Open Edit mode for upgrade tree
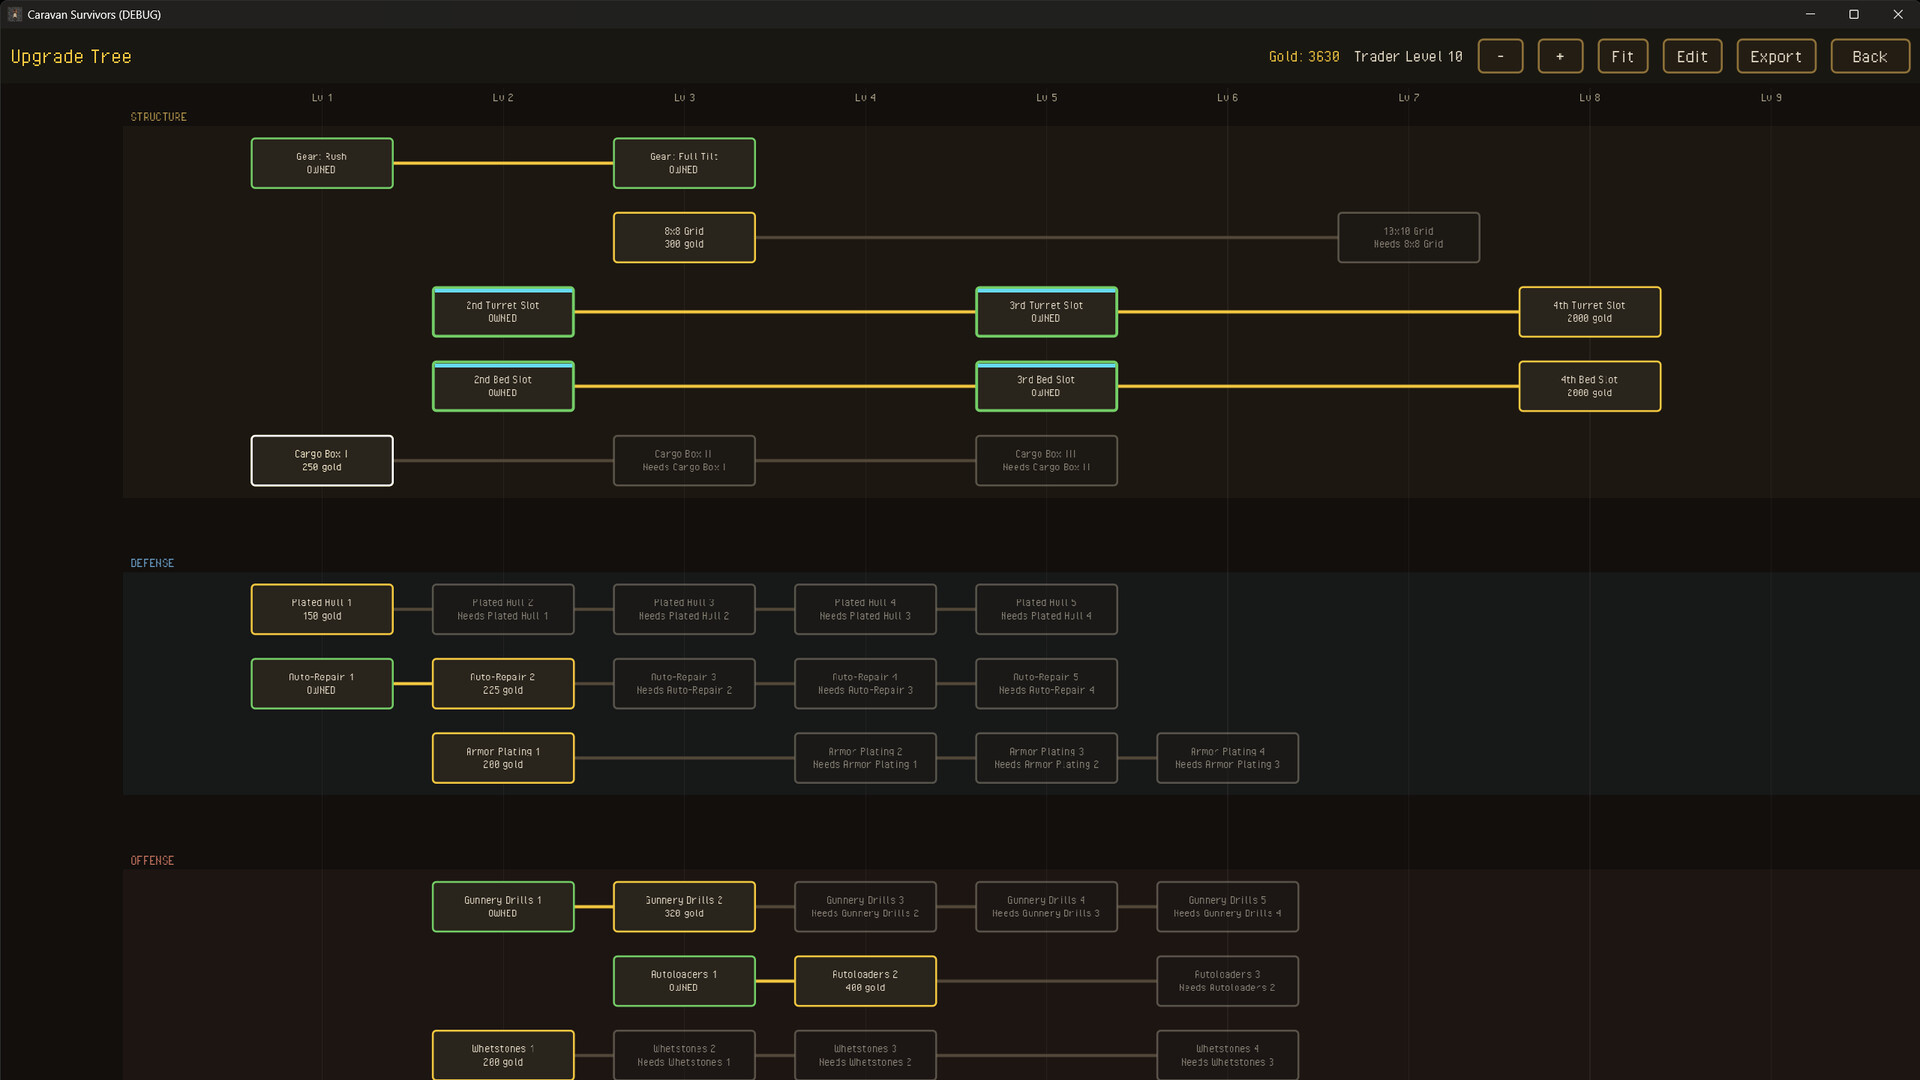1920x1080 pixels. click(1692, 56)
